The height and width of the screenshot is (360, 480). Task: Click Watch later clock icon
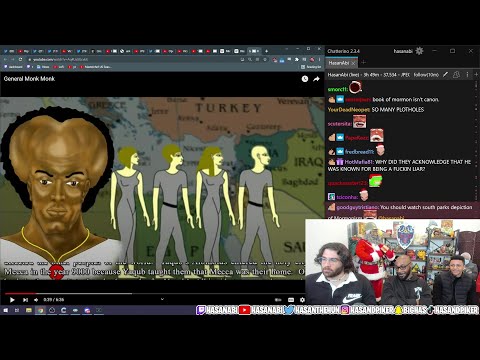point(305,79)
